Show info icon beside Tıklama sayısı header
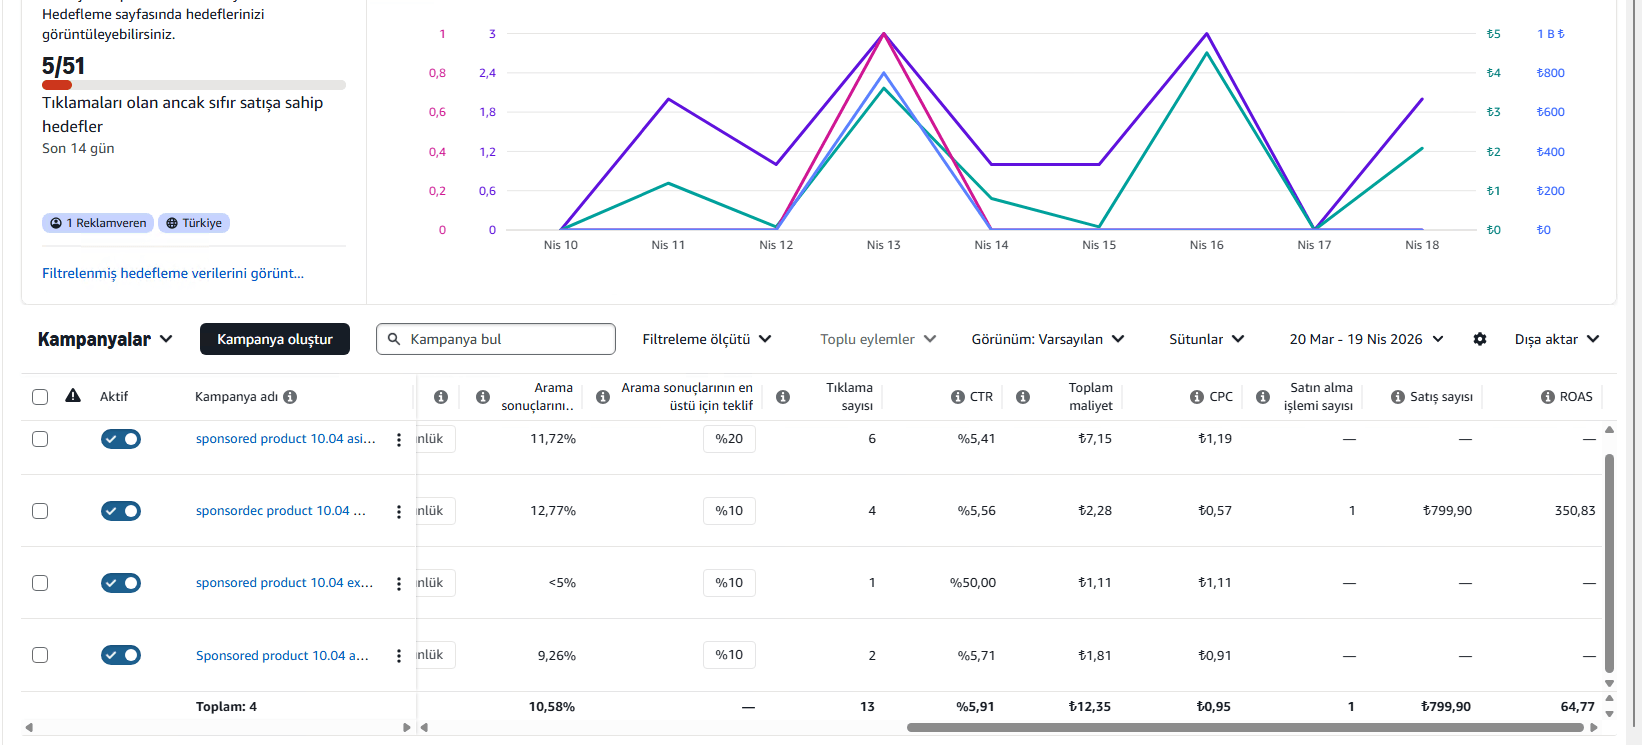 click(783, 397)
